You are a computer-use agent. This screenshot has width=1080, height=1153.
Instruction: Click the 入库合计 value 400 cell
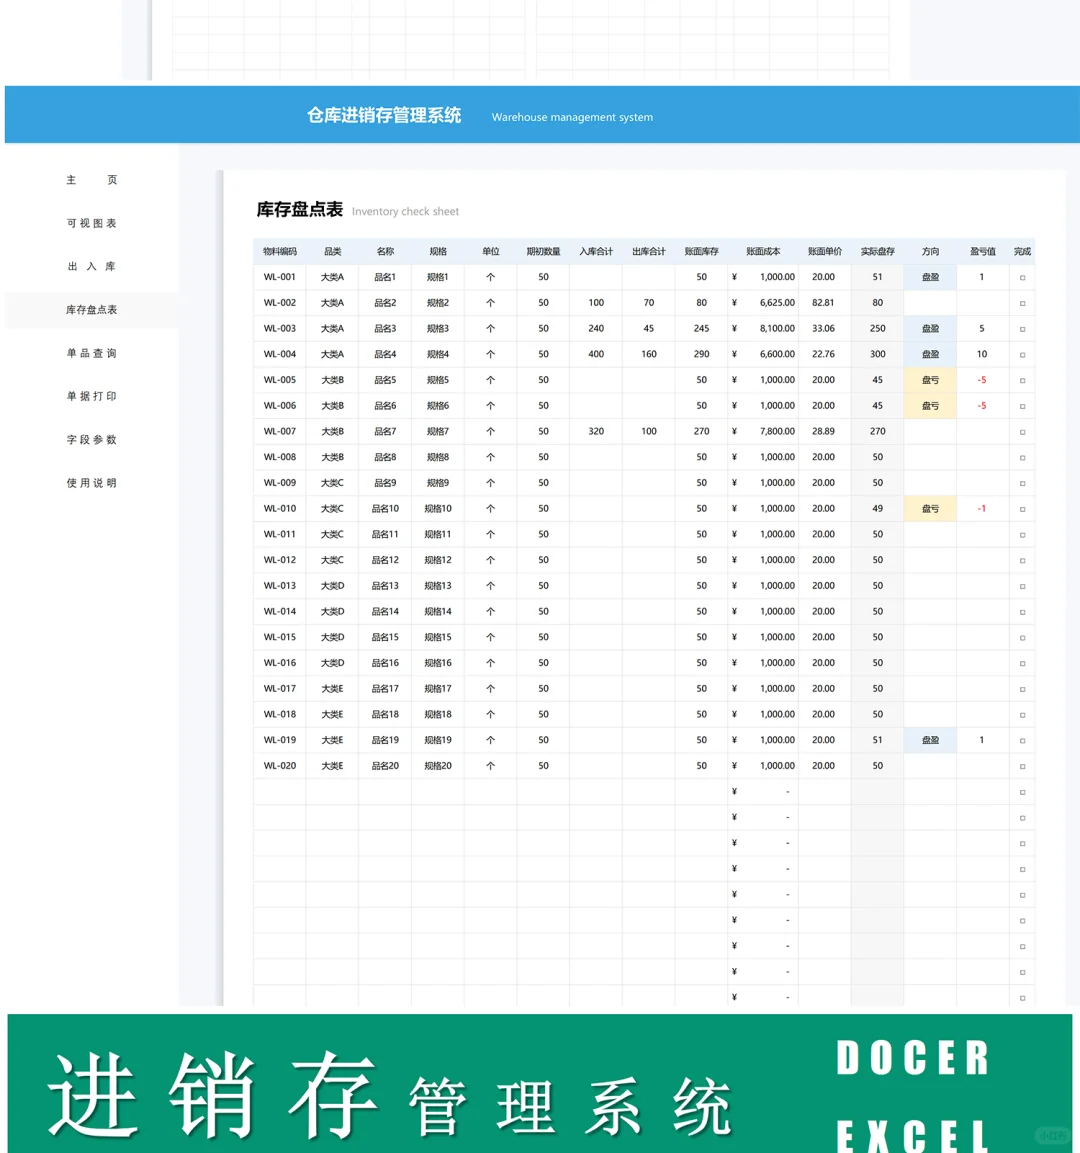tap(596, 354)
